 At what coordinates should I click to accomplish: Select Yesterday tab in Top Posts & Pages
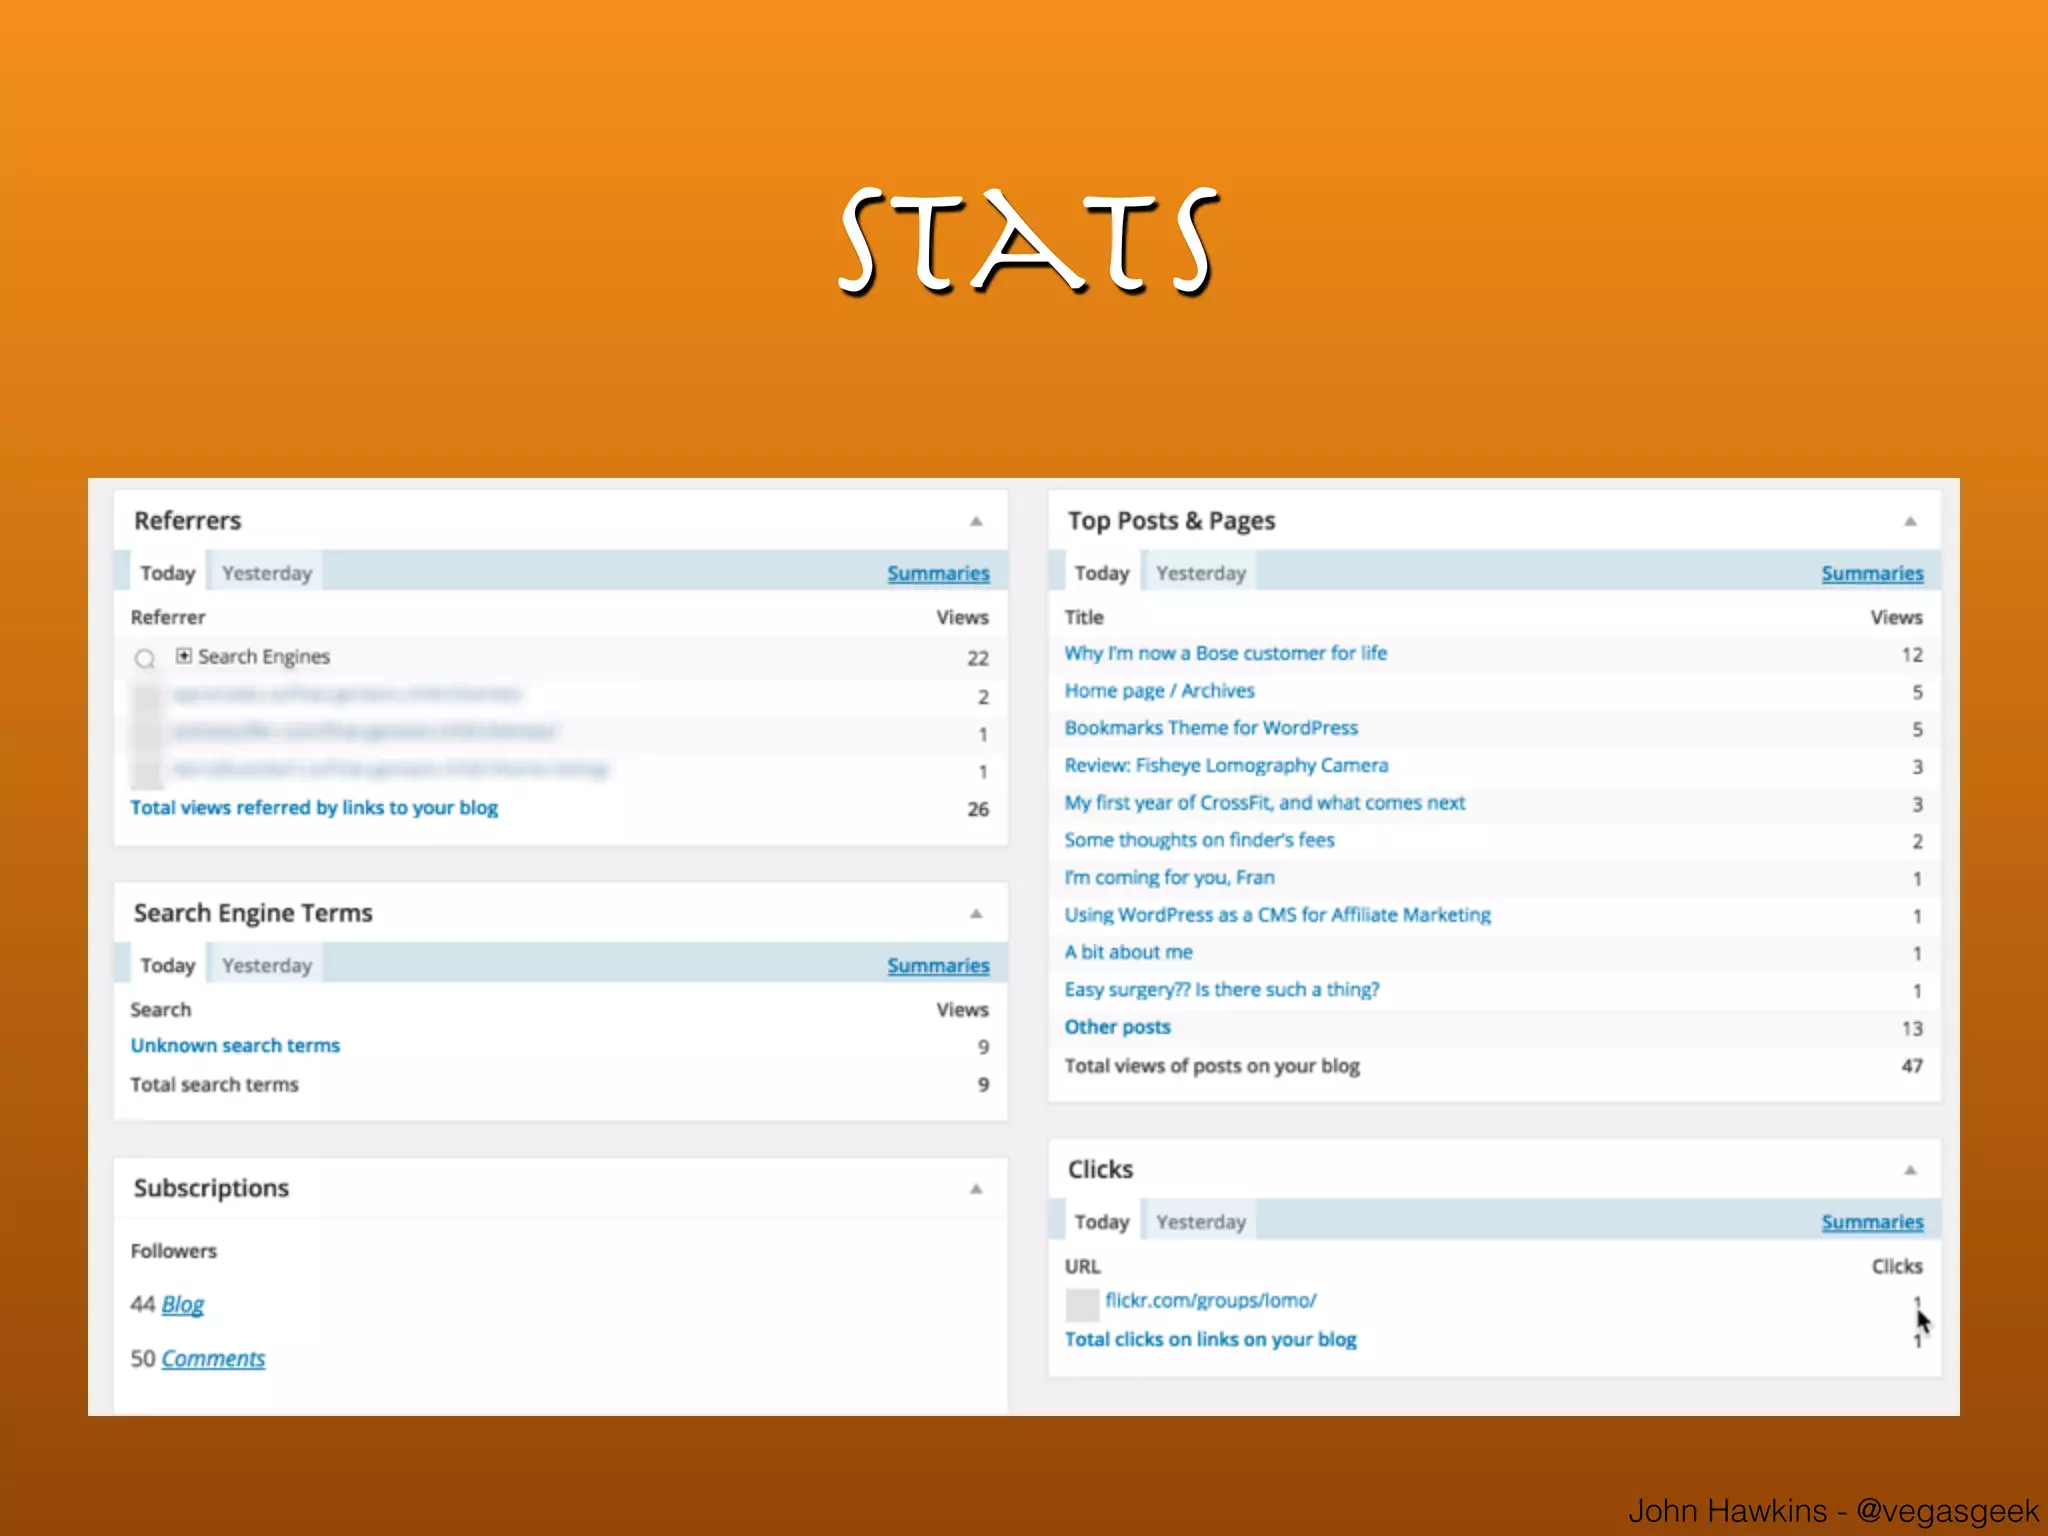[1201, 573]
